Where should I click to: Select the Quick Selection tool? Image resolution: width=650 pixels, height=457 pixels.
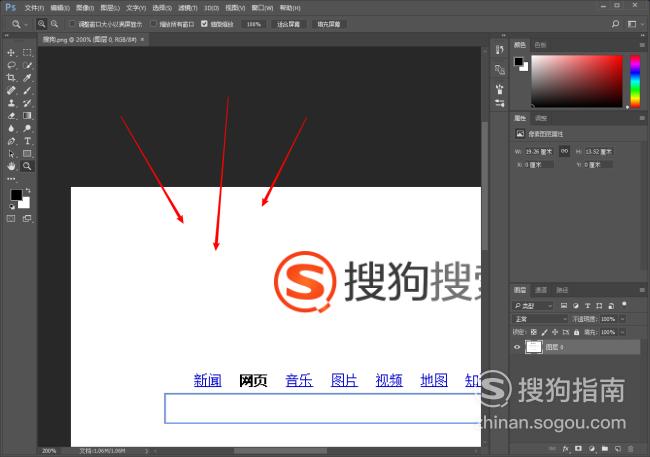[x=27, y=65]
